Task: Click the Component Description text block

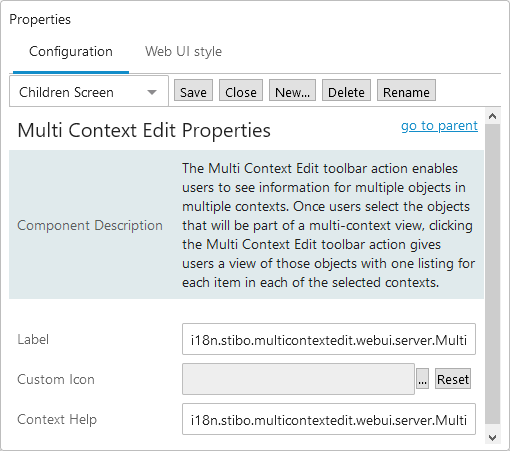Action: tap(328, 225)
